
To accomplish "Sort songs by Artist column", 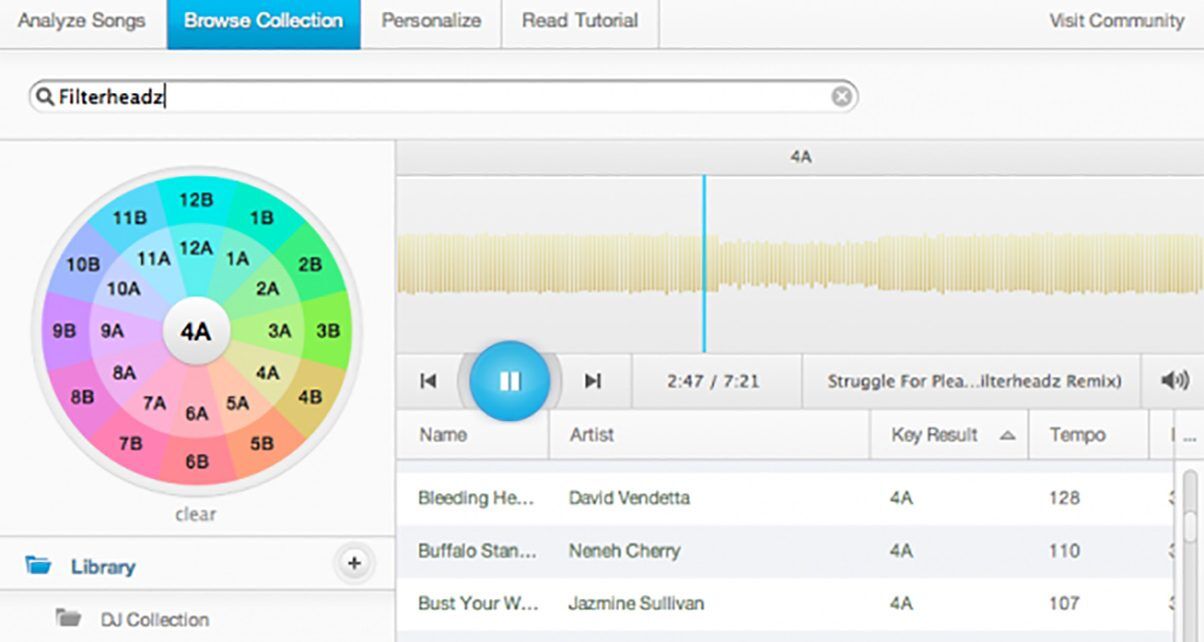I will [x=592, y=435].
